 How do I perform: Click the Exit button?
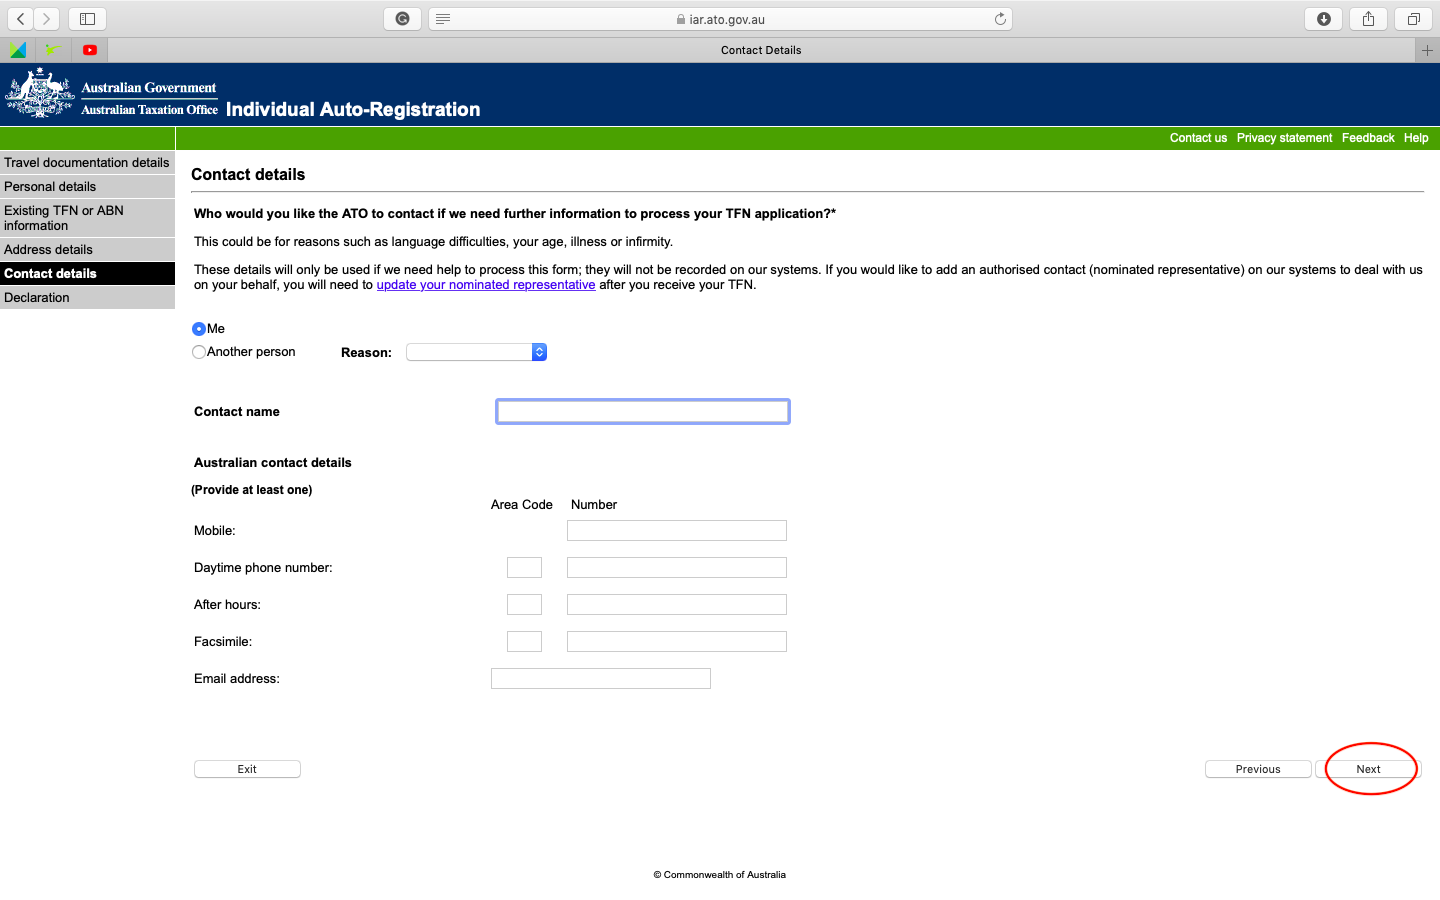[x=247, y=769]
